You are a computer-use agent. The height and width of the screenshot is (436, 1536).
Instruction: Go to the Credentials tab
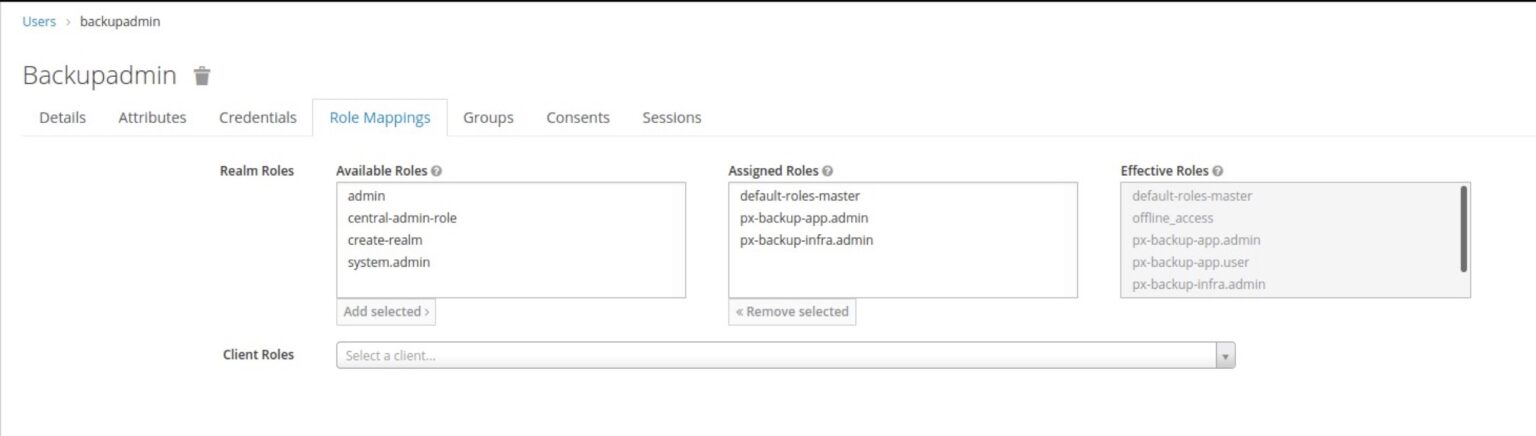(258, 118)
